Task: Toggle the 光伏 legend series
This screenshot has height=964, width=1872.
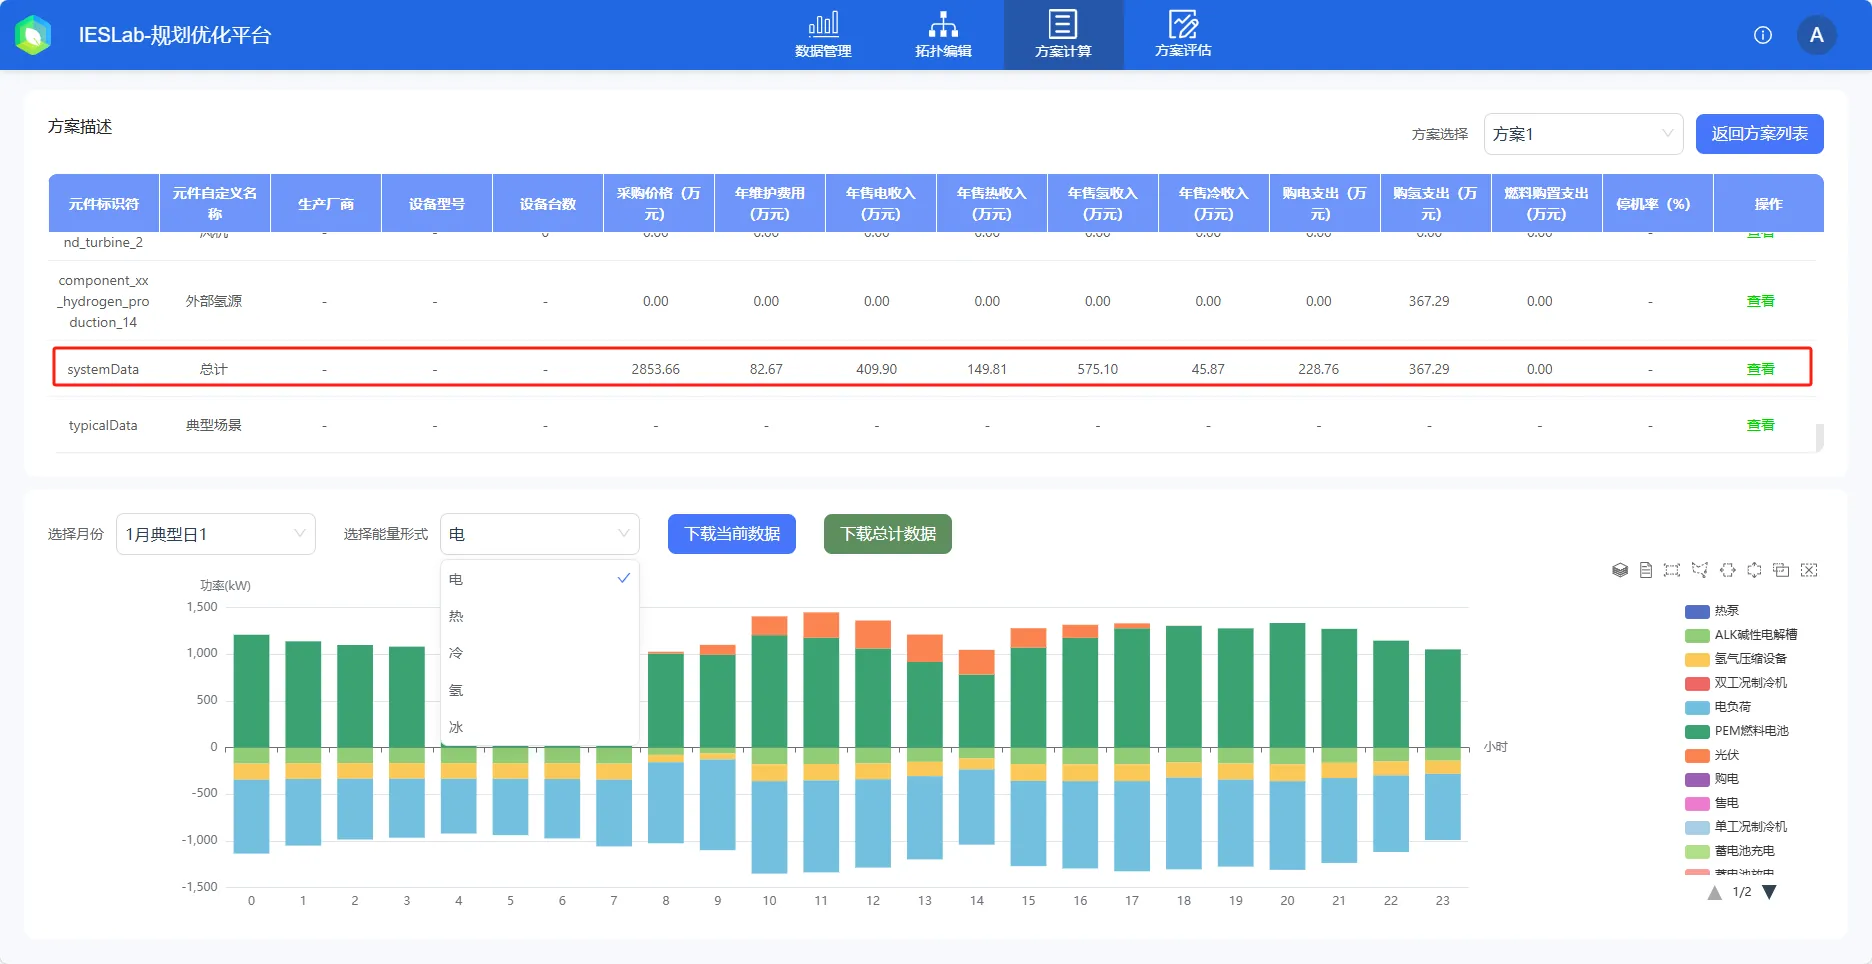Action: (x=1712, y=755)
